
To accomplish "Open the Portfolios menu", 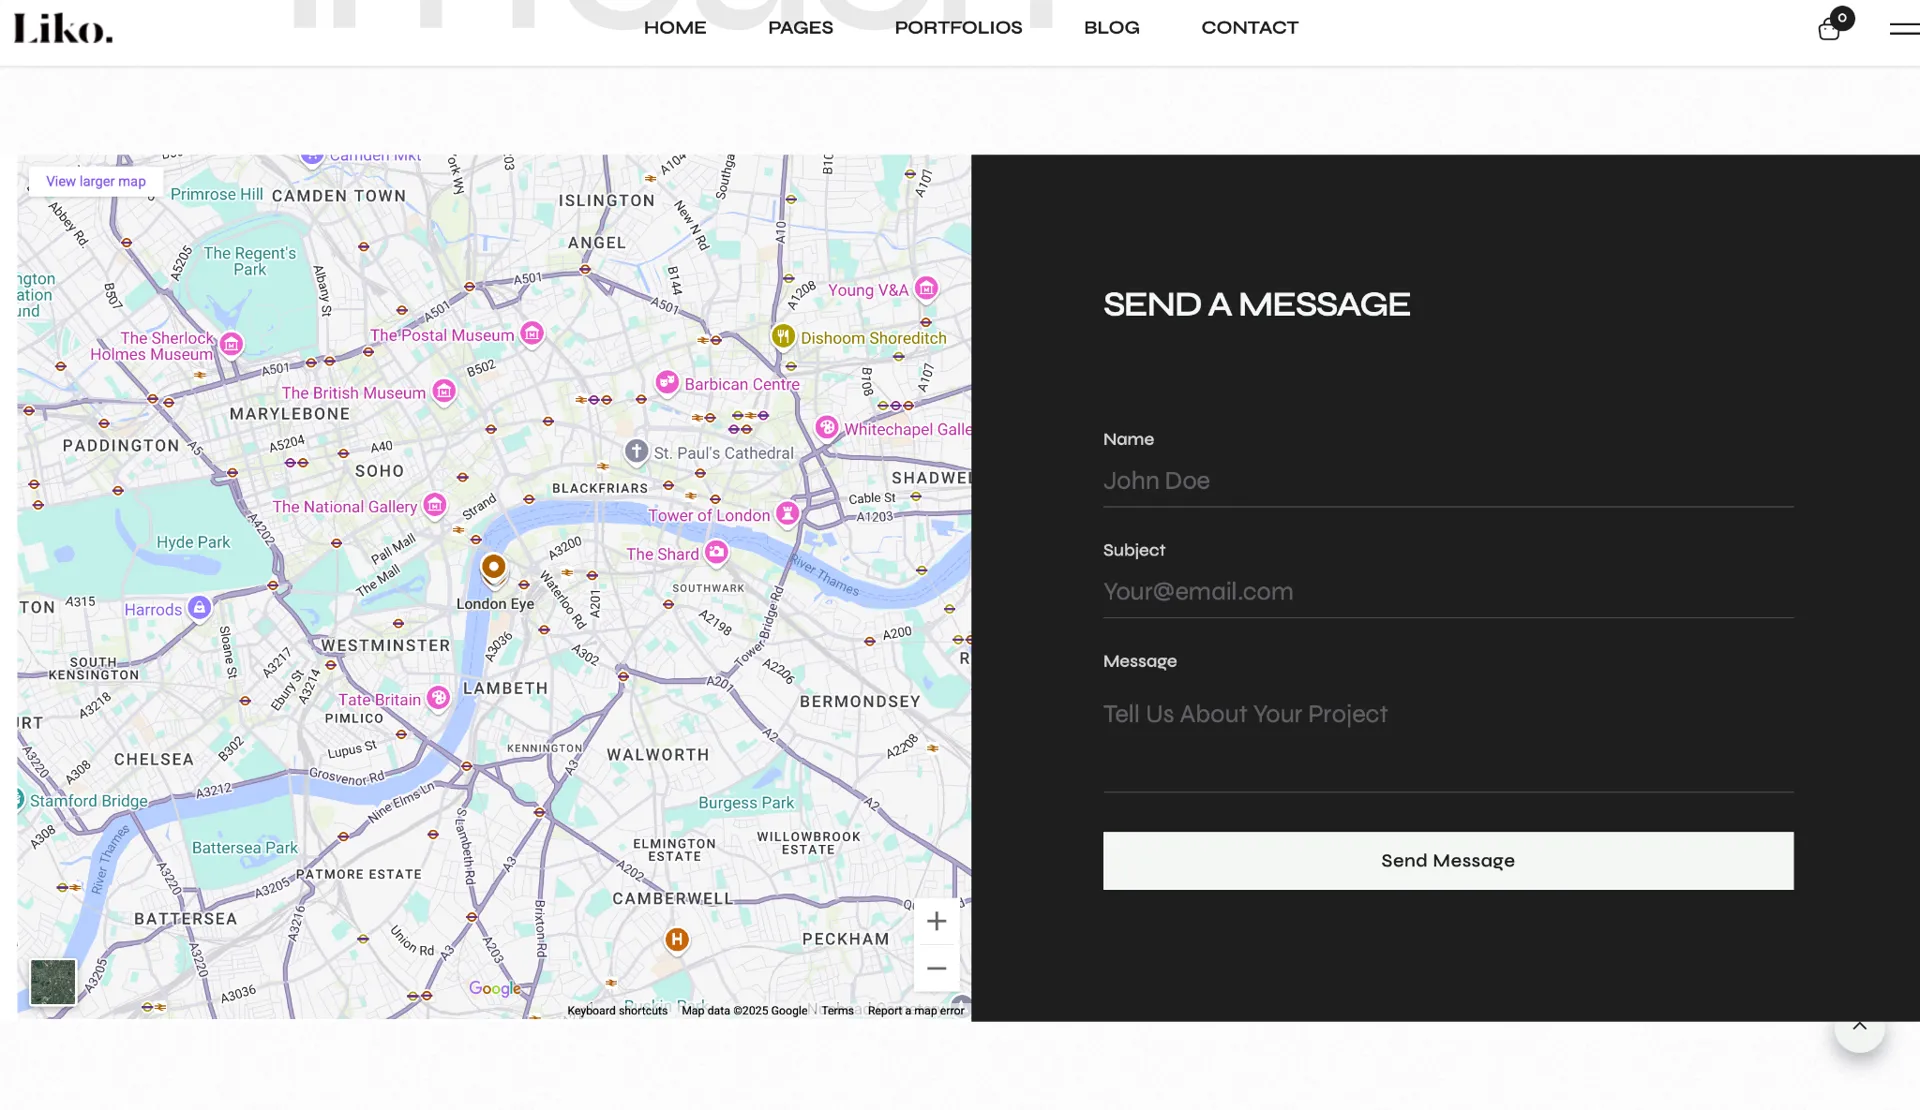I will (x=958, y=28).
